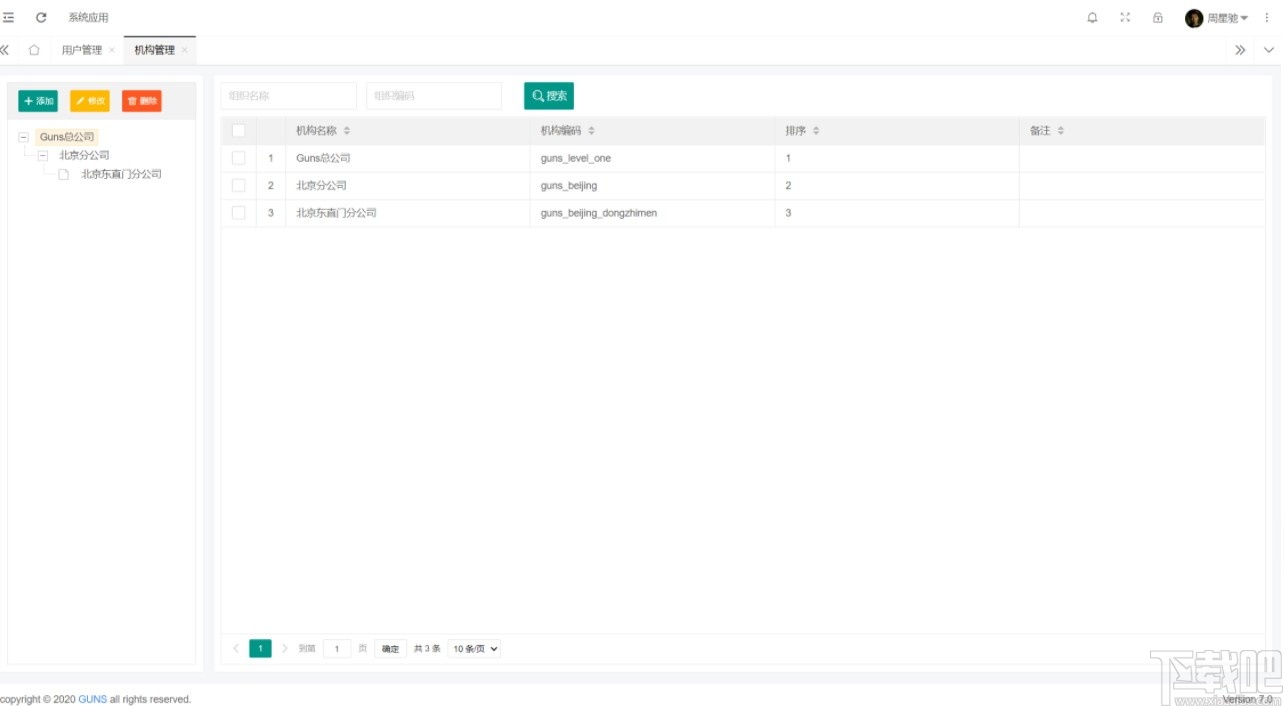Select page 1 in pagination

(260, 649)
